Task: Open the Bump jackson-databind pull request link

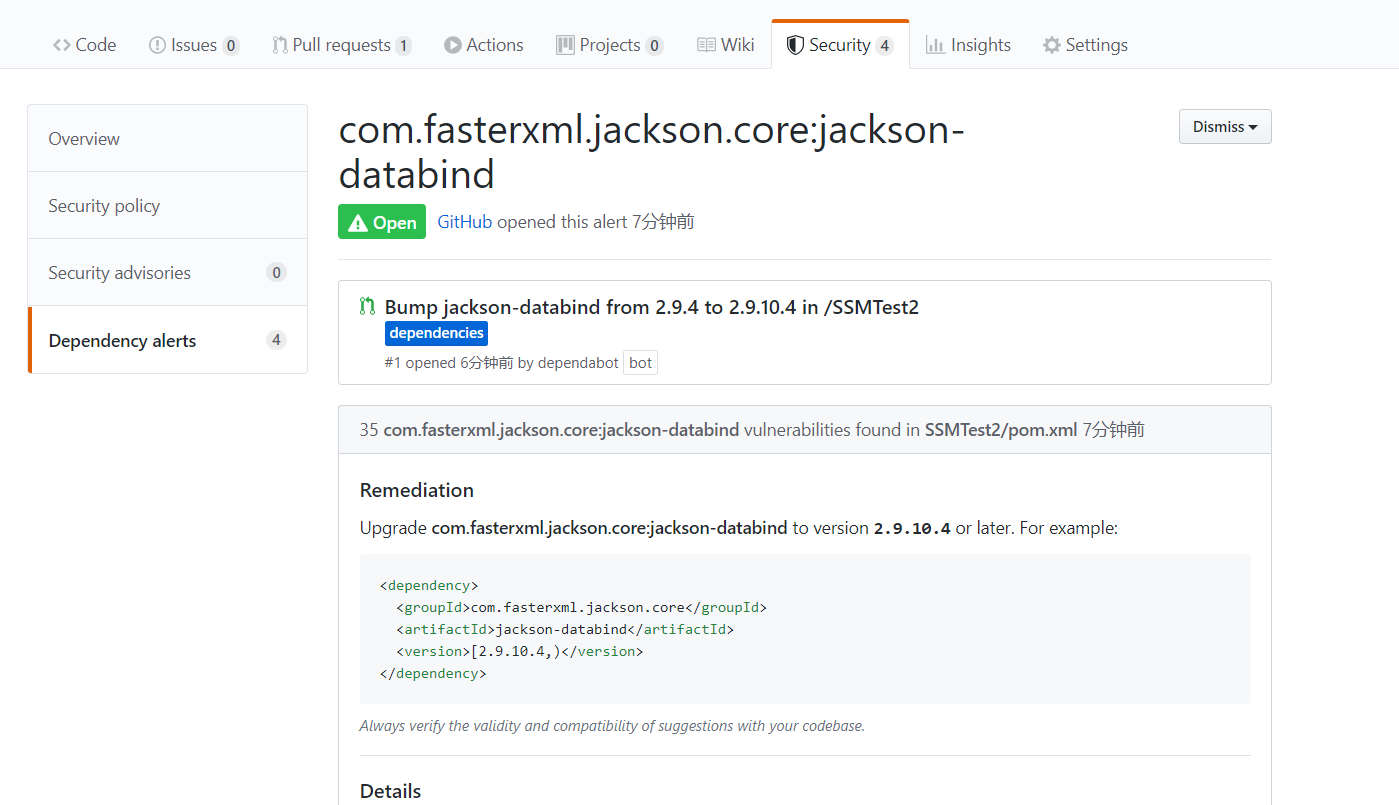Action: [652, 307]
